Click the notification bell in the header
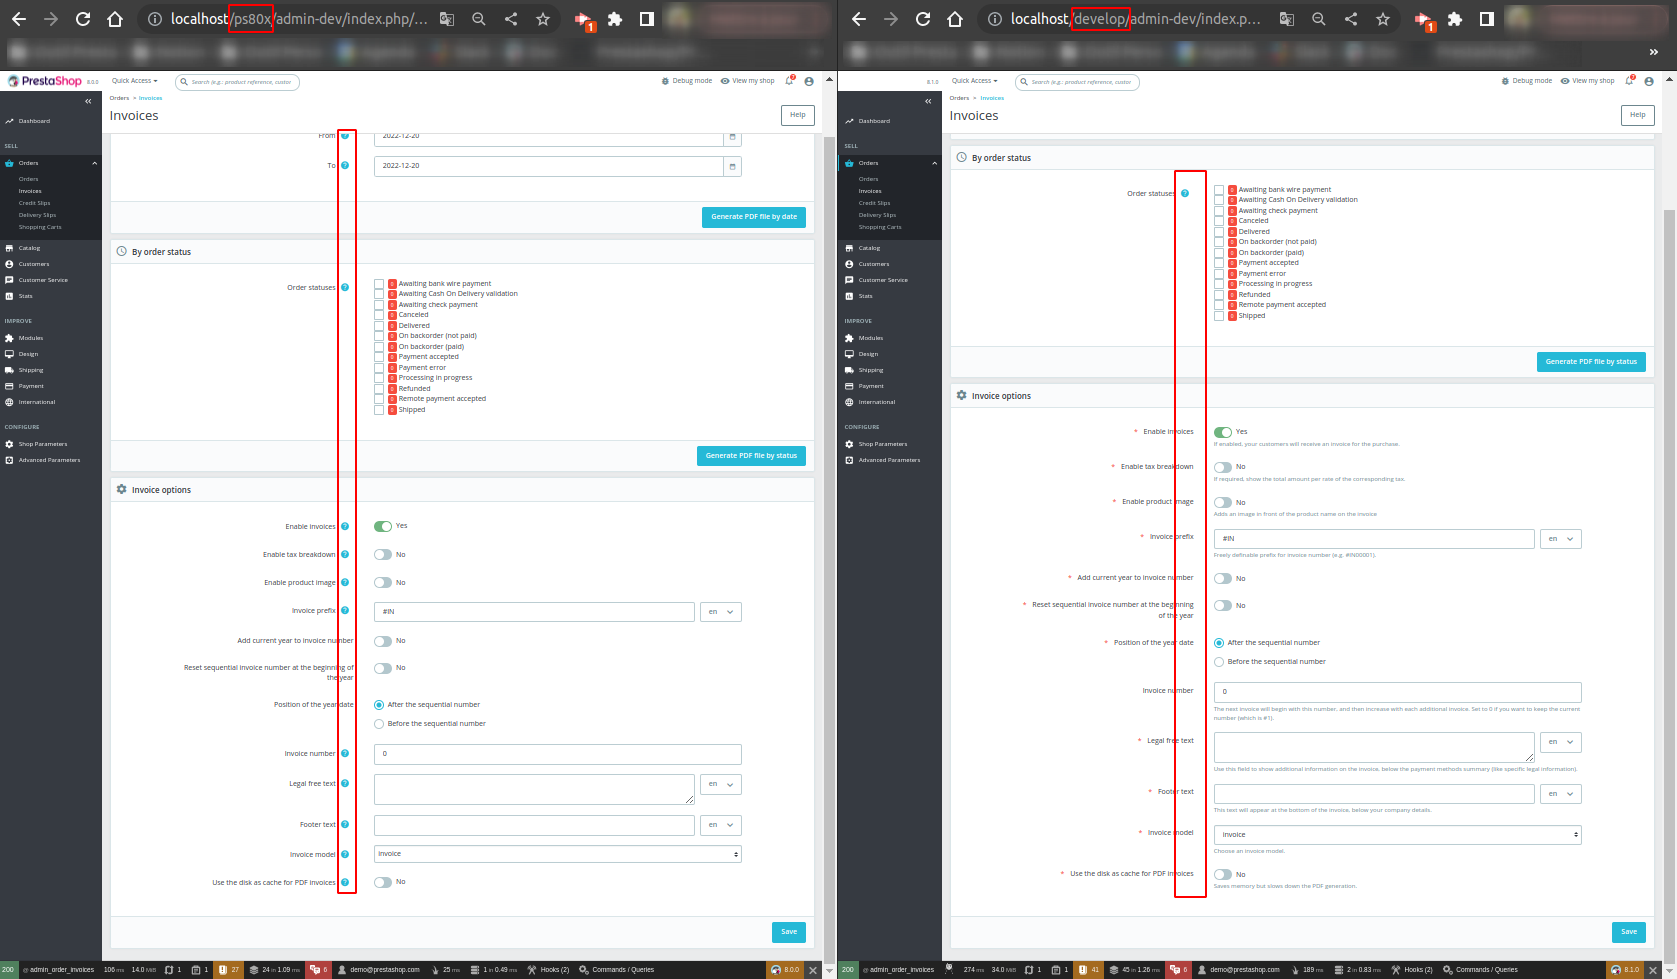The width and height of the screenshot is (1677, 979). click(x=787, y=81)
